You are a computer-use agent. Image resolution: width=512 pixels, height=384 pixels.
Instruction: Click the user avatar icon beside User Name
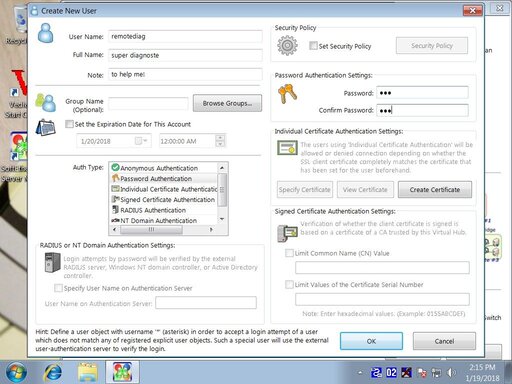[x=46, y=33]
